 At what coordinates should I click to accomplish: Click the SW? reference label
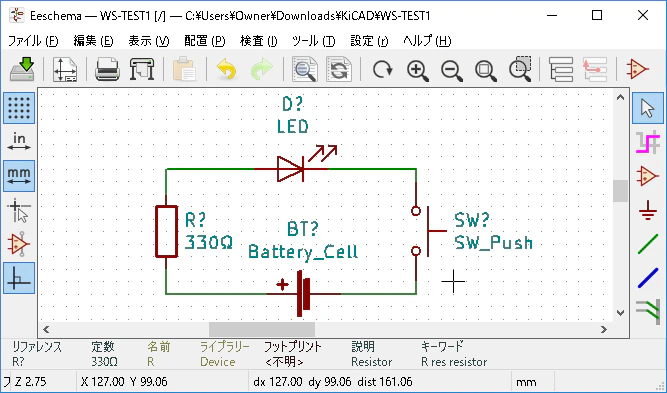point(472,220)
